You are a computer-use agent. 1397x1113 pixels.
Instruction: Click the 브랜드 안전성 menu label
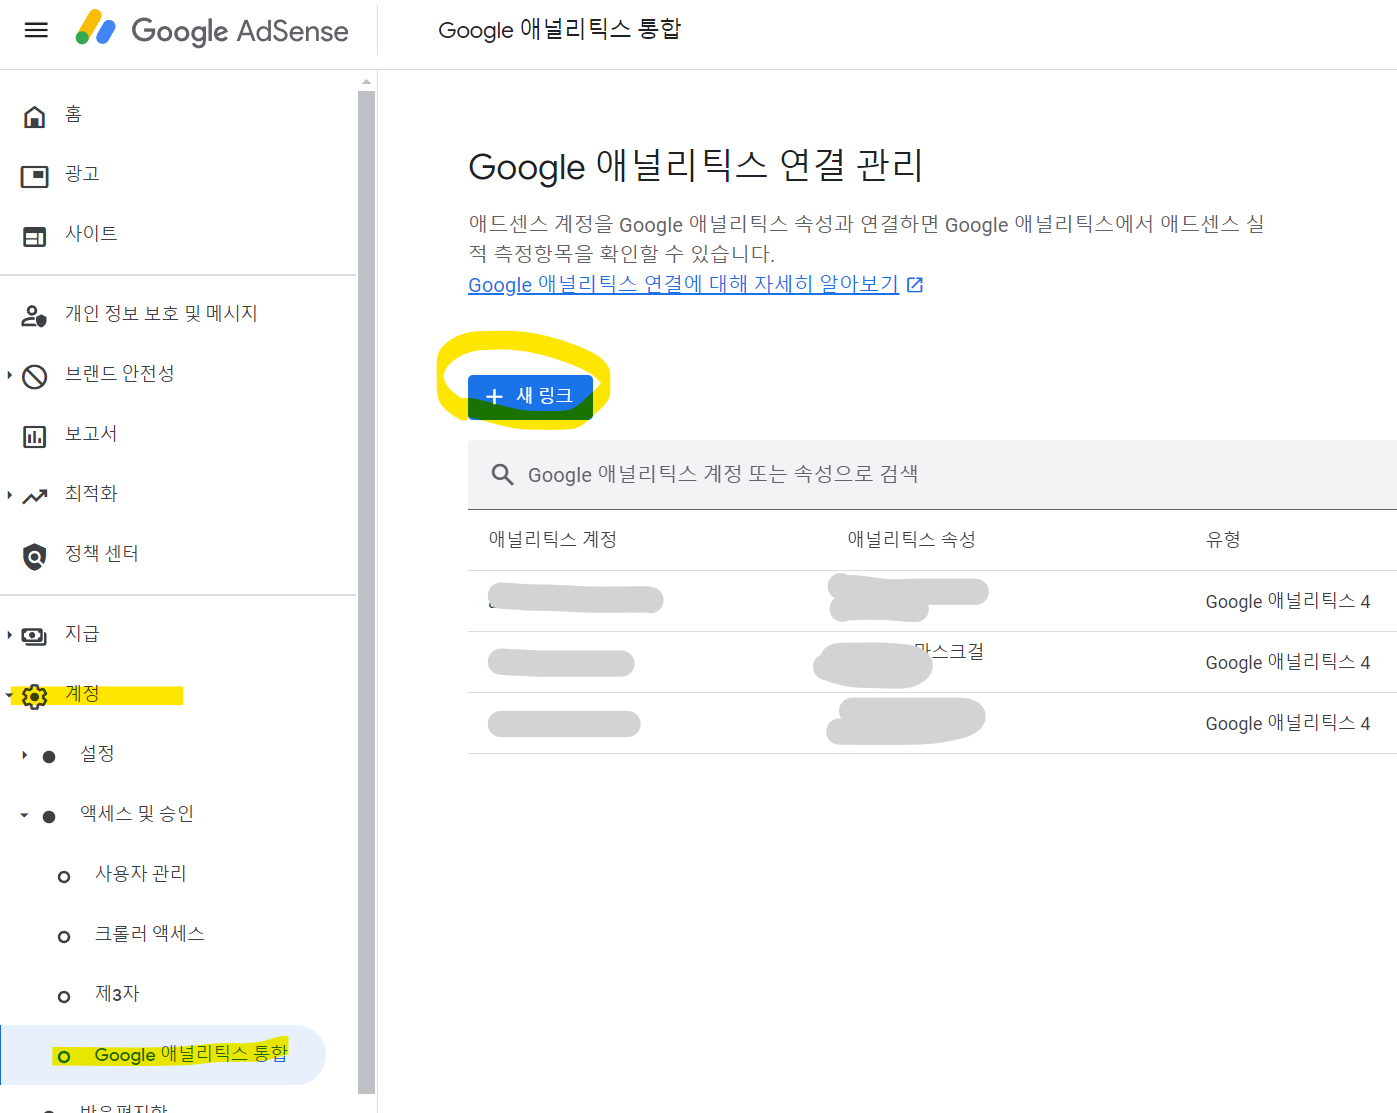click(120, 374)
